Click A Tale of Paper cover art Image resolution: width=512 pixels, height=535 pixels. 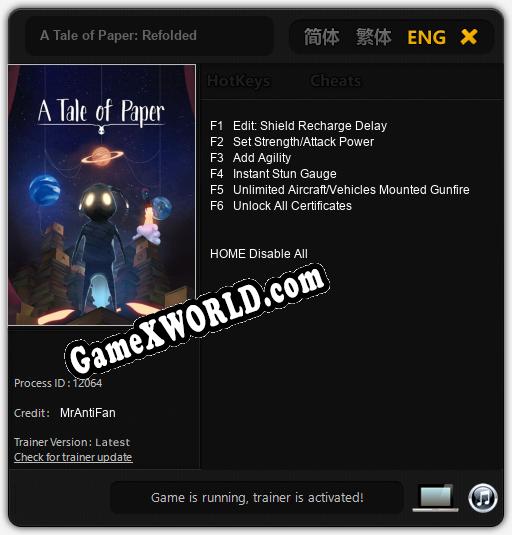[x=102, y=195]
